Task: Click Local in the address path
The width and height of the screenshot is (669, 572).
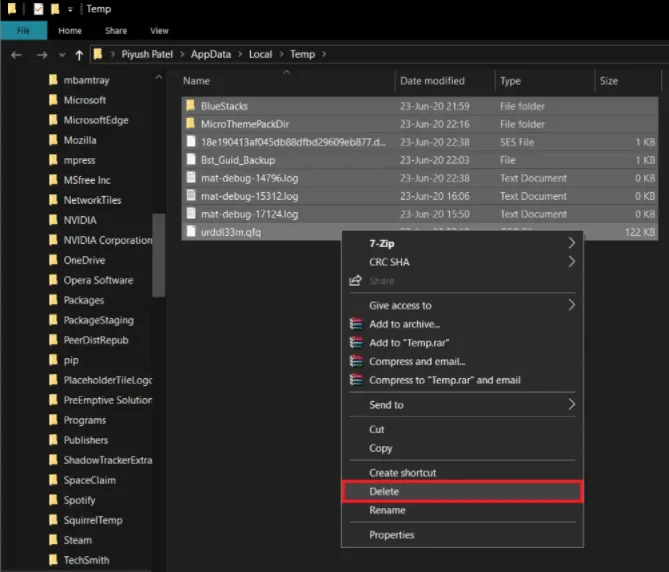Action: click(x=260, y=54)
